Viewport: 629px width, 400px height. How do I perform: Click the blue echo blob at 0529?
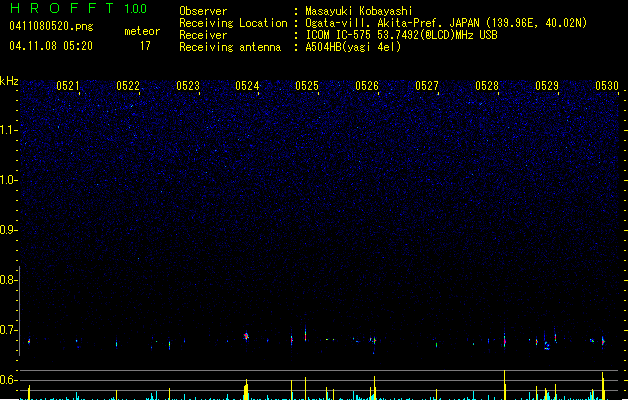pos(546,346)
